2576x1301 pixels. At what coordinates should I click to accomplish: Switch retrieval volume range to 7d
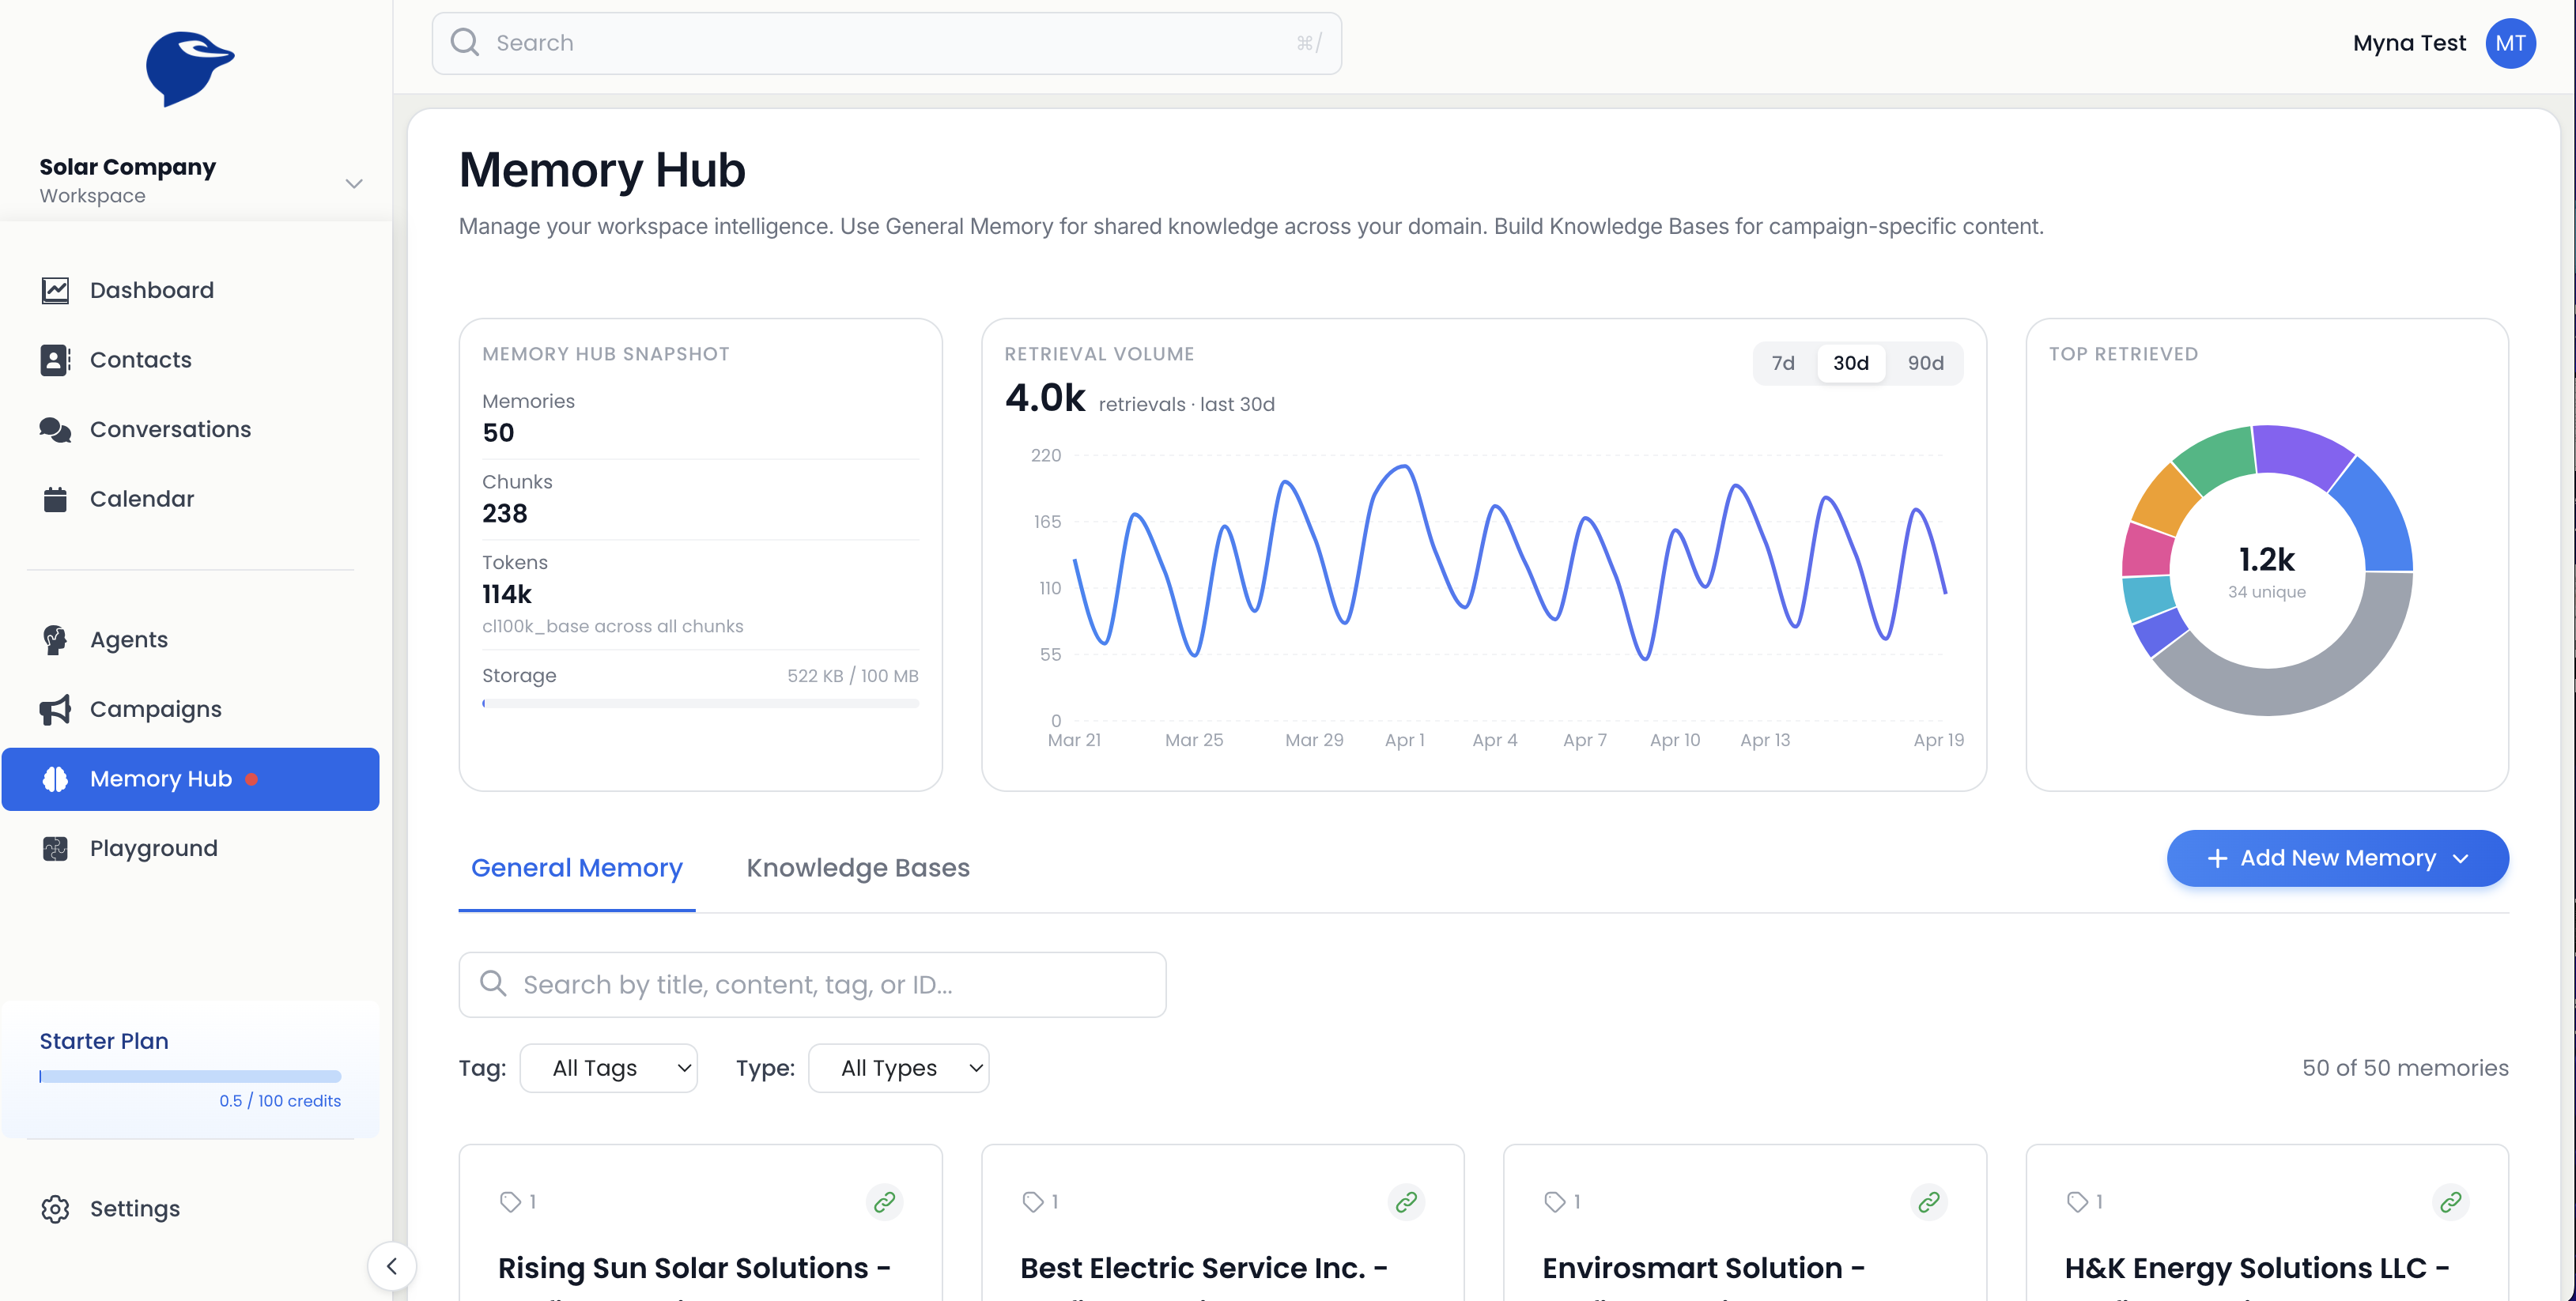click(1782, 363)
